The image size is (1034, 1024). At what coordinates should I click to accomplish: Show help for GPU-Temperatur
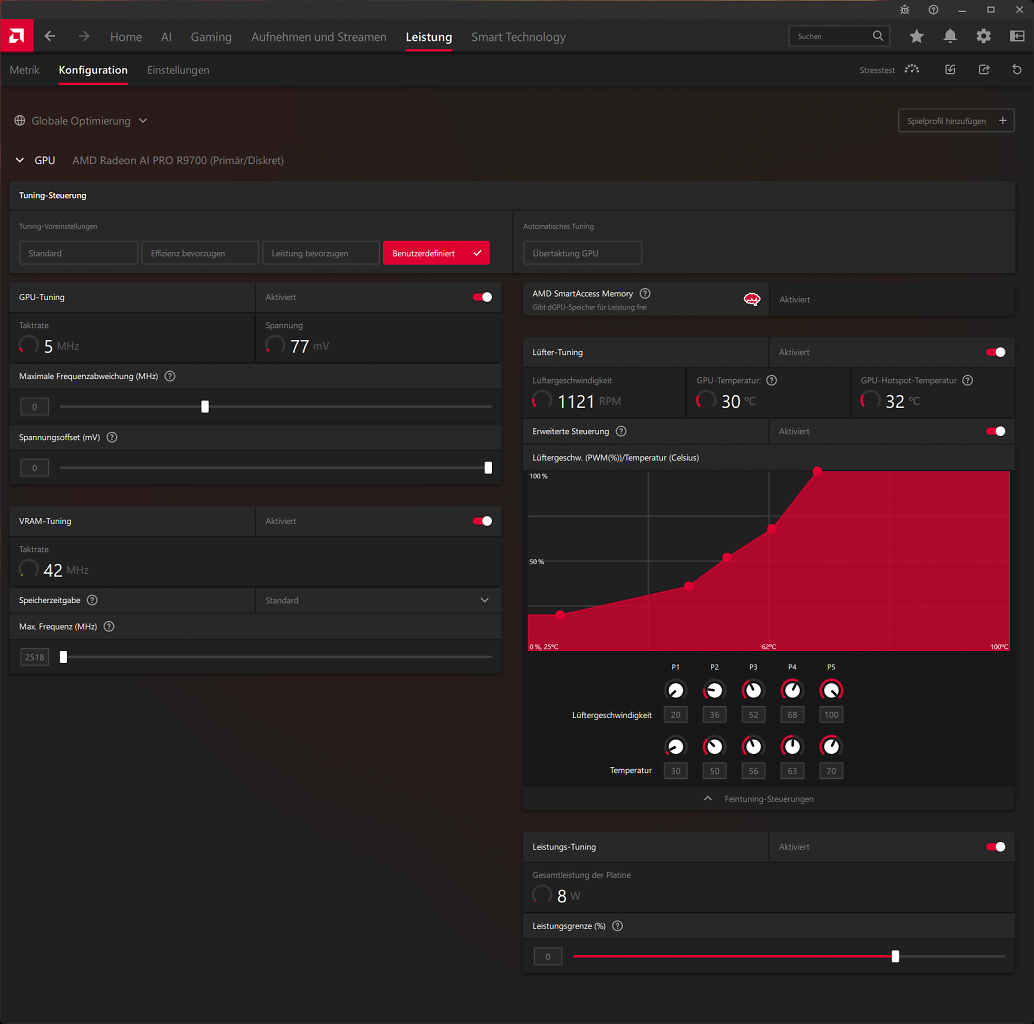tap(772, 380)
